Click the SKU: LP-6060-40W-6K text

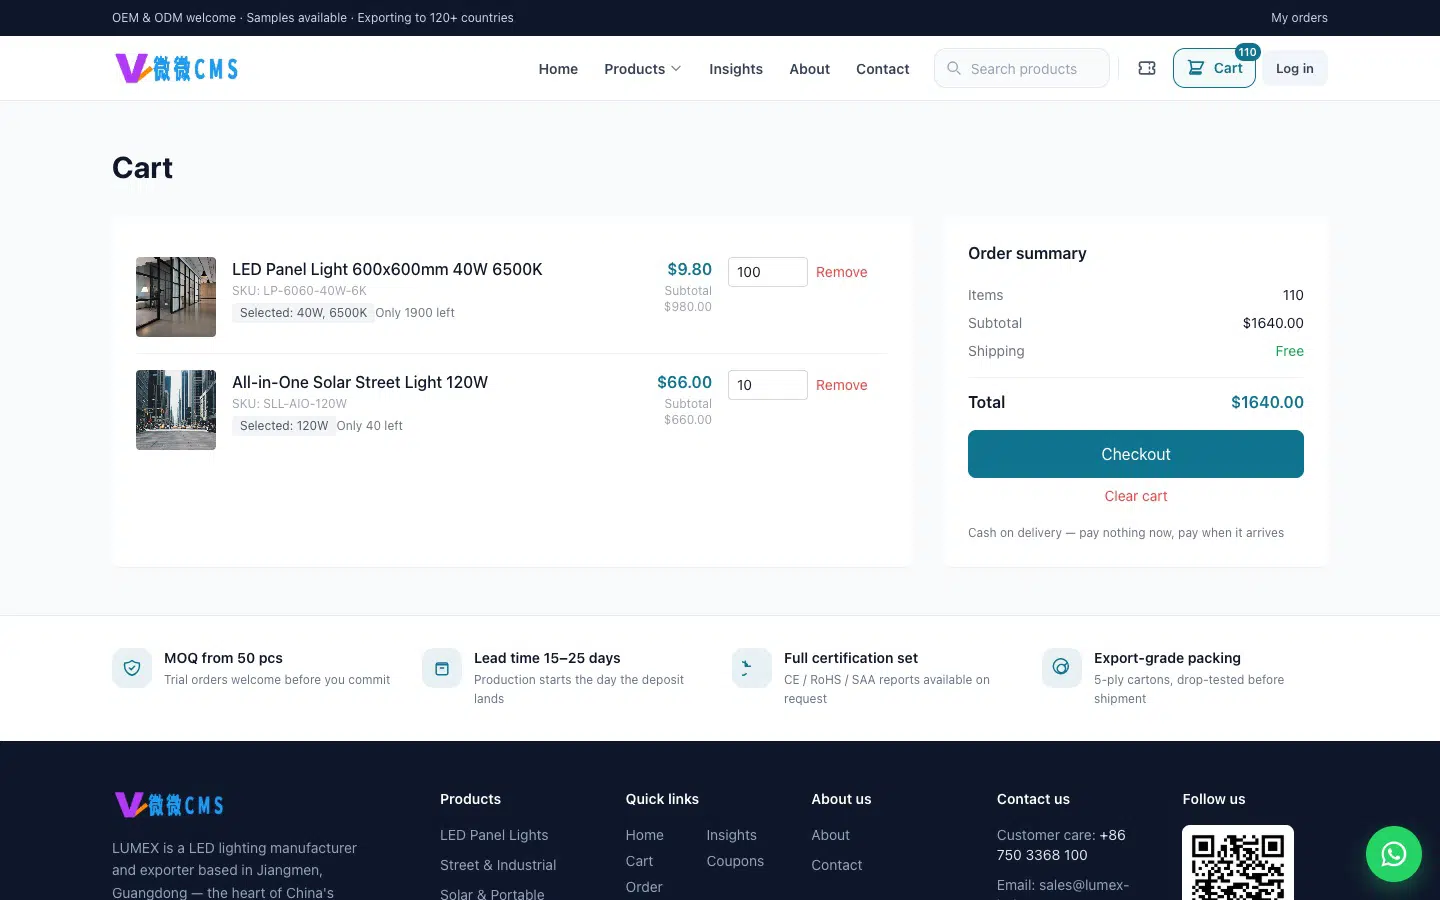point(299,291)
